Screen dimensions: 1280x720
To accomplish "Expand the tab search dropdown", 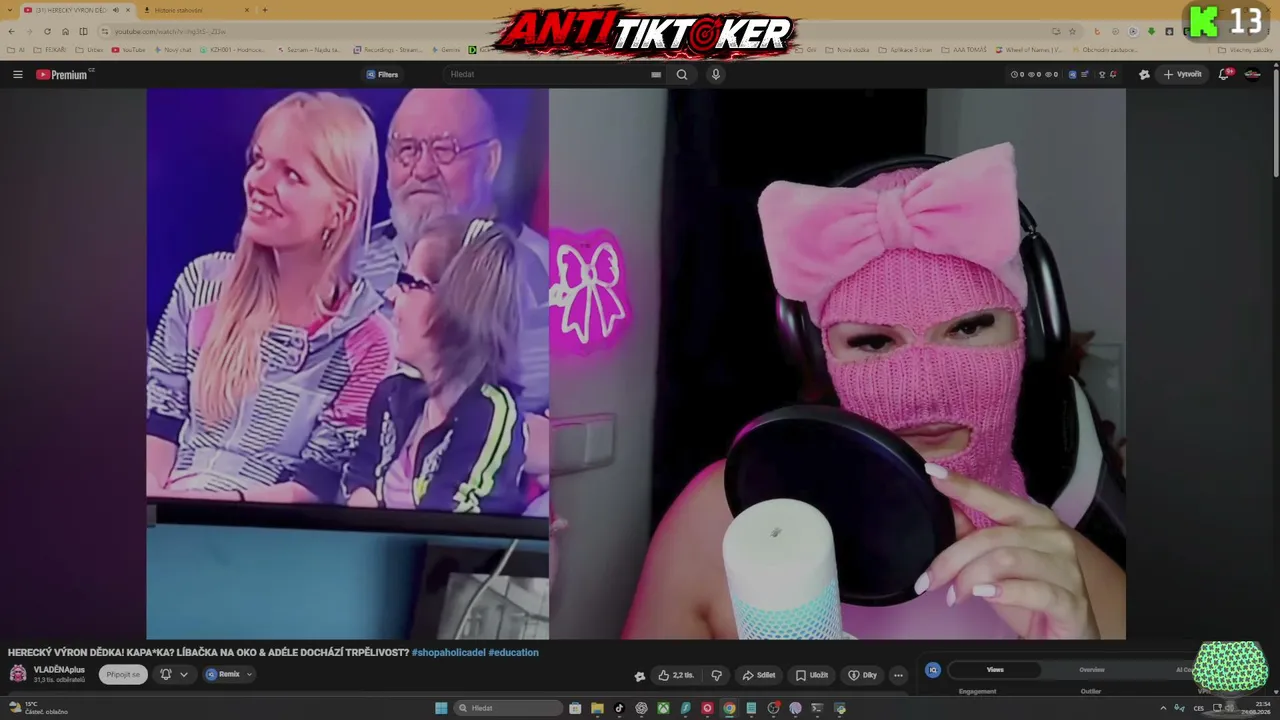I will (x=10, y=10).
